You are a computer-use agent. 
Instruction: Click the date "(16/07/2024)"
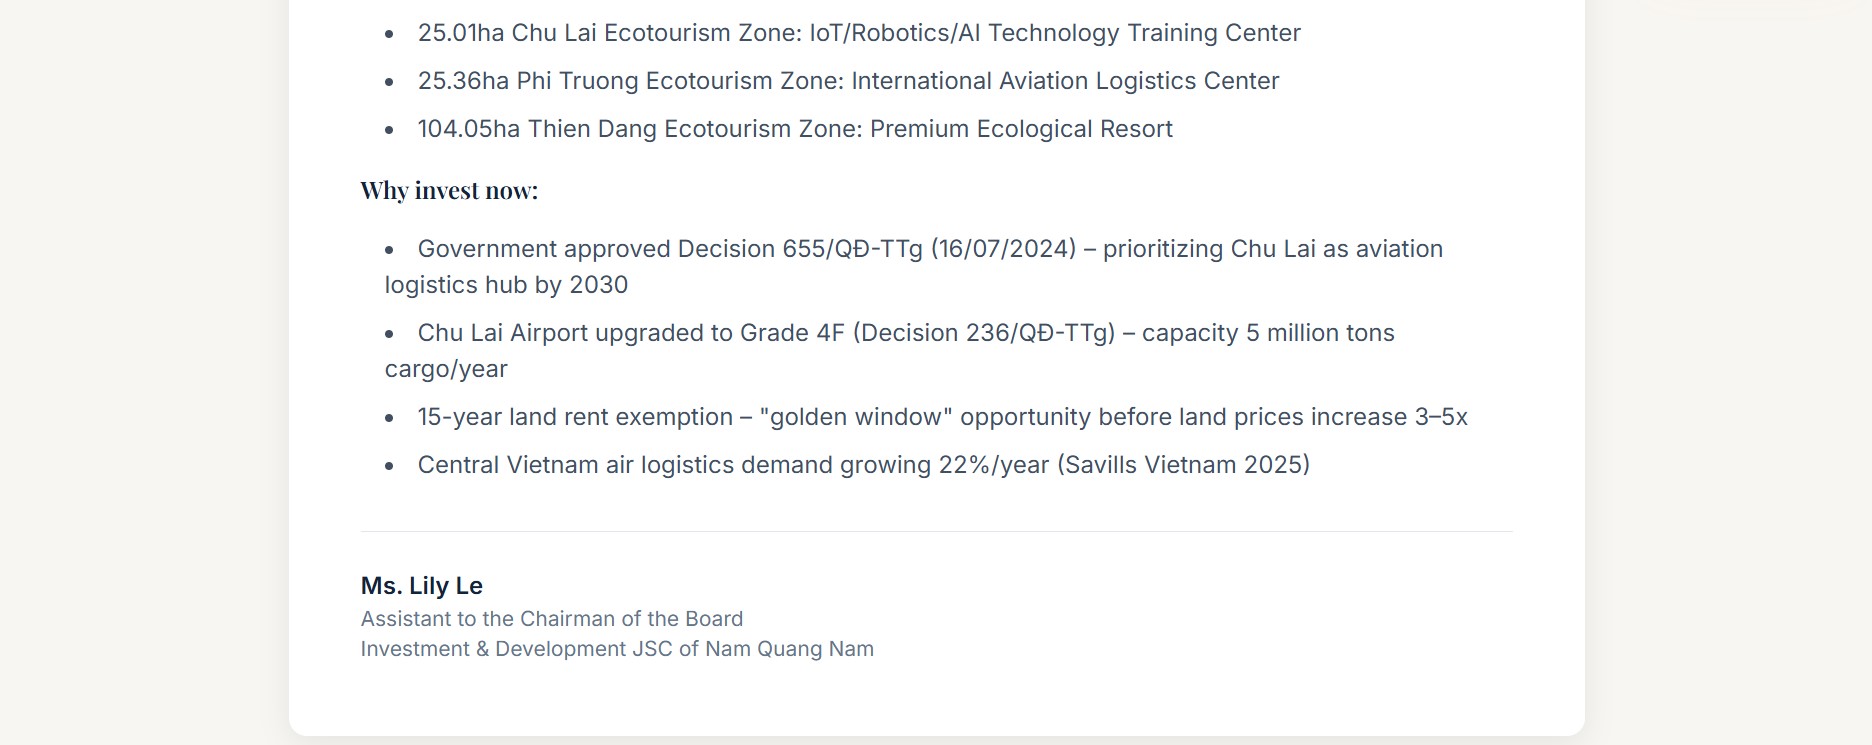coord(1003,249)
